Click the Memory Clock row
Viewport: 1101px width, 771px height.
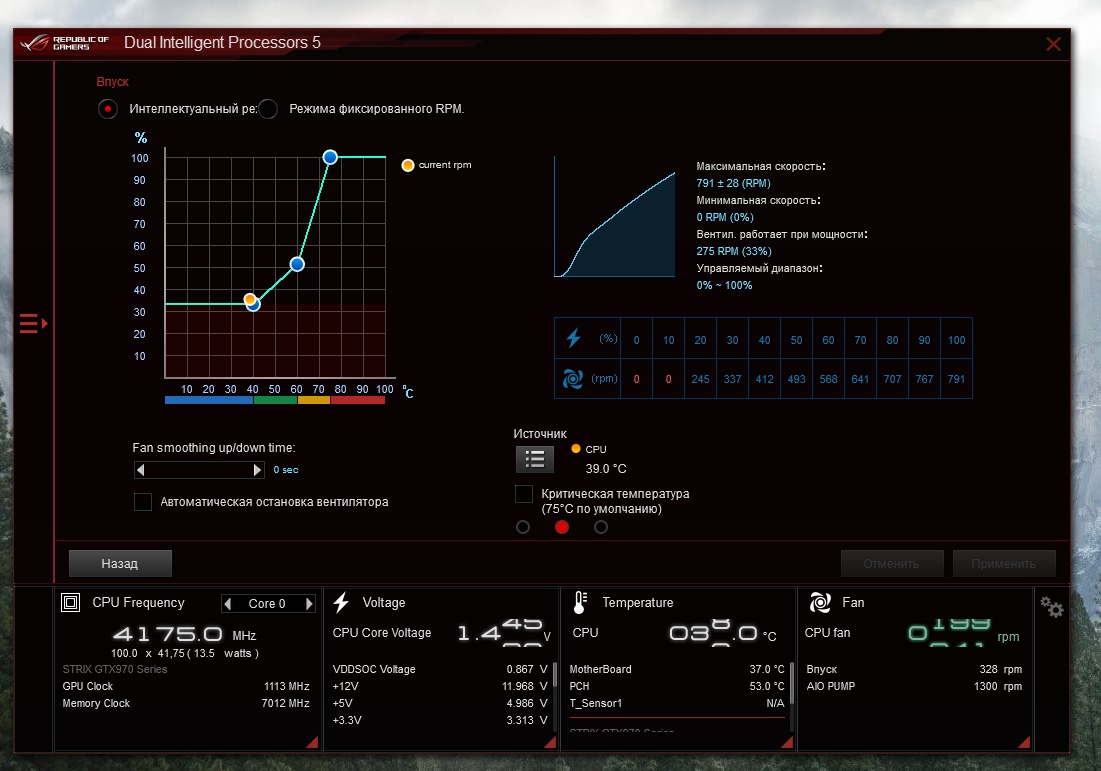click(x=186, y=703)
